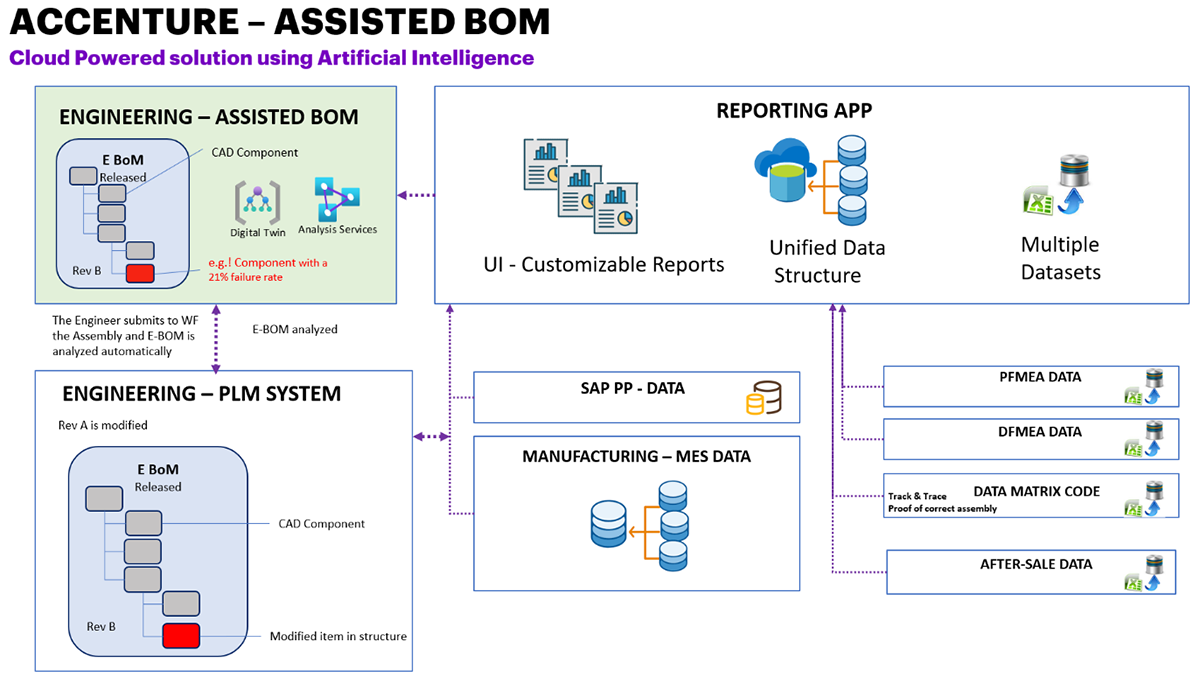1200x677 pixels.
Task: Select top-level gray node in PLM E BoM
Action: pos(105,497)
